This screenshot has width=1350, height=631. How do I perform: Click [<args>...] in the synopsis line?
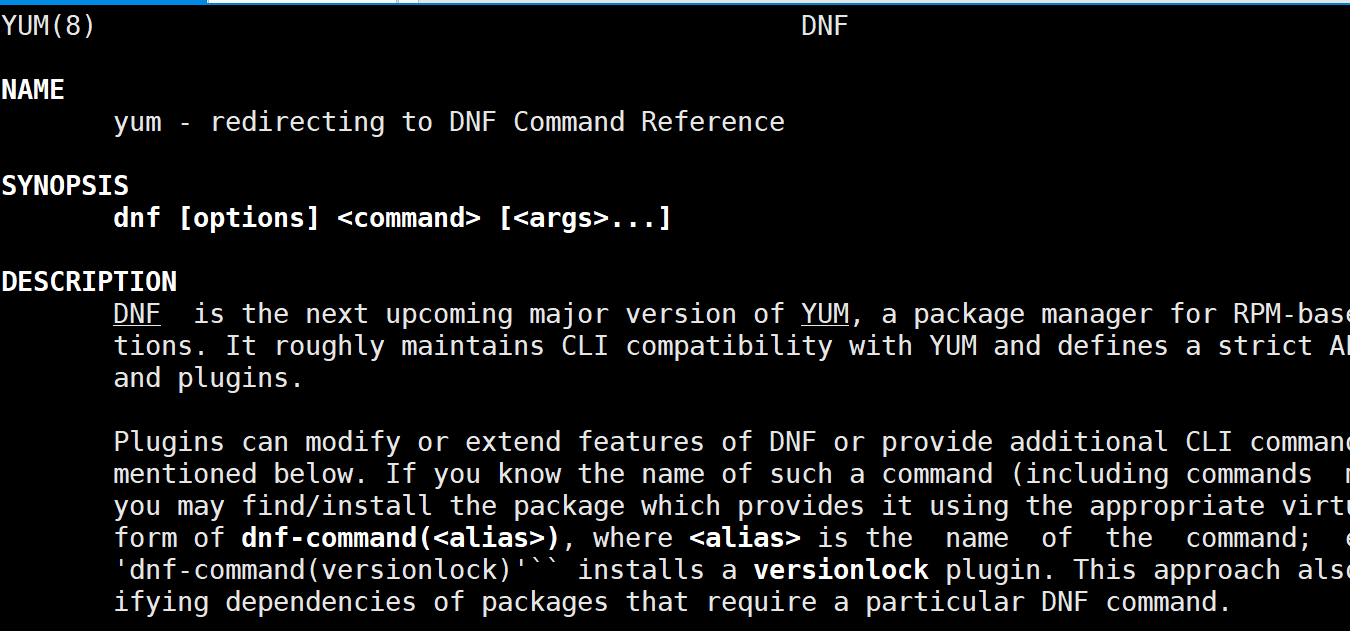click(x=585, y=218)
